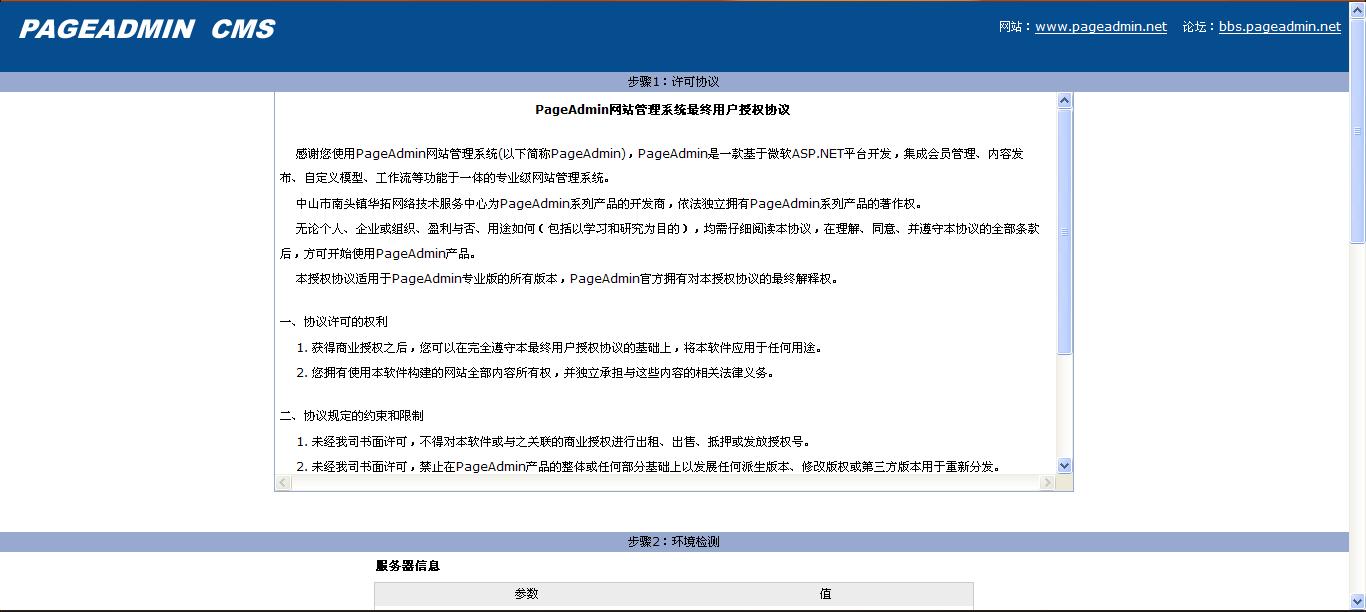Open the bbs.pageadmin.net forum link
This screenshot has height=612, width=1366.
[1279, 27]
